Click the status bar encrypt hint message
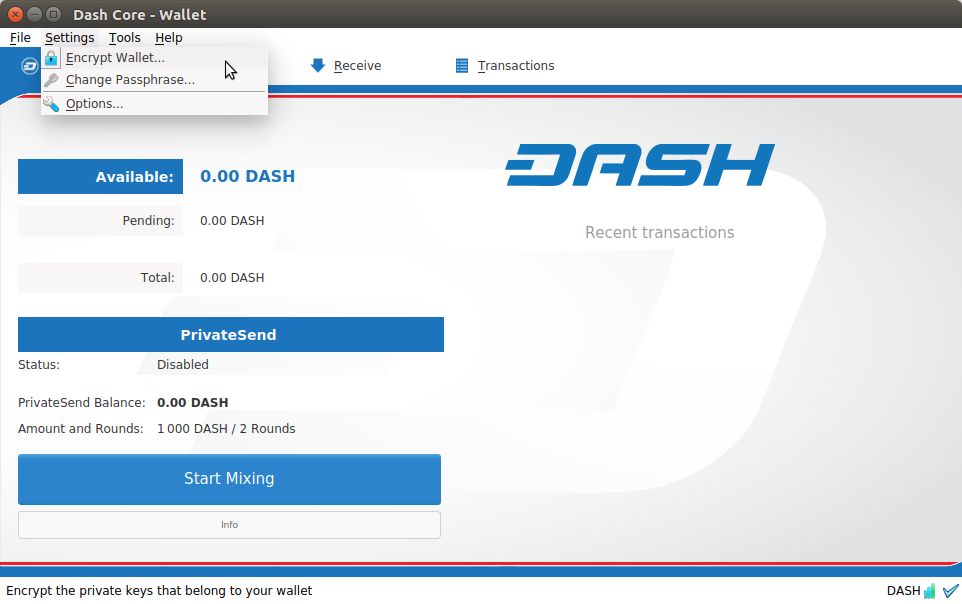 coord(159,591)
